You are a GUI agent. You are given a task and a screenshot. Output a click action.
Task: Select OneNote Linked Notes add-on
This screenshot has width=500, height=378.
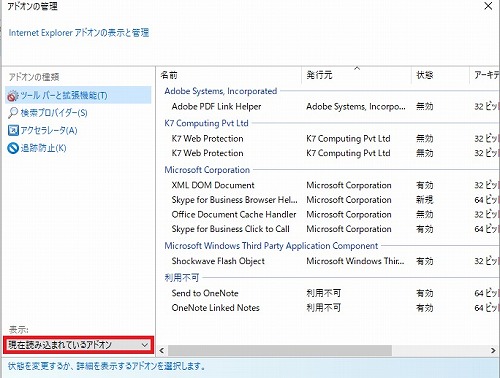point(215,308)
